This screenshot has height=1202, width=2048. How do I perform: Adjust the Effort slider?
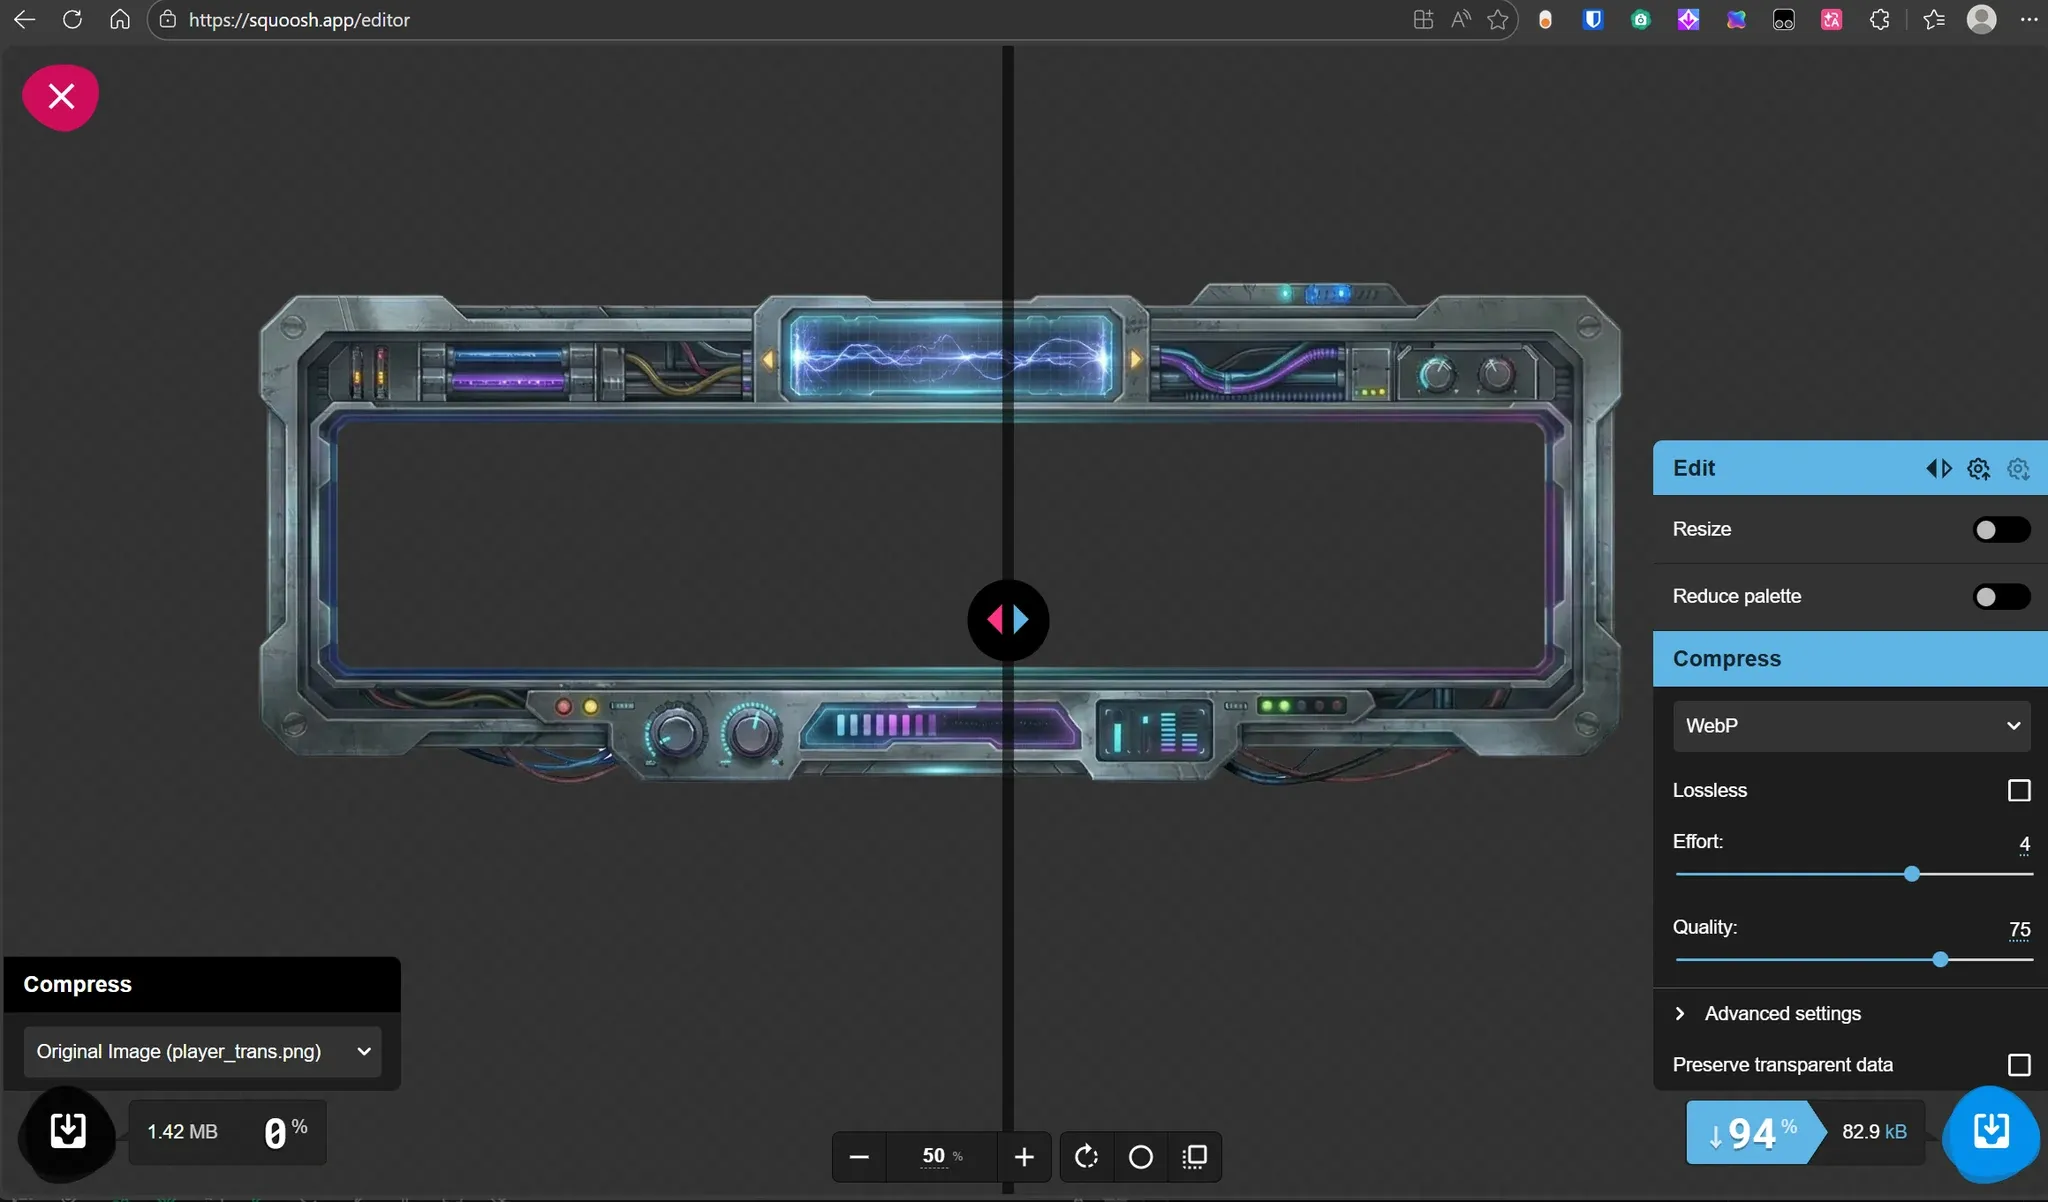1854,874
